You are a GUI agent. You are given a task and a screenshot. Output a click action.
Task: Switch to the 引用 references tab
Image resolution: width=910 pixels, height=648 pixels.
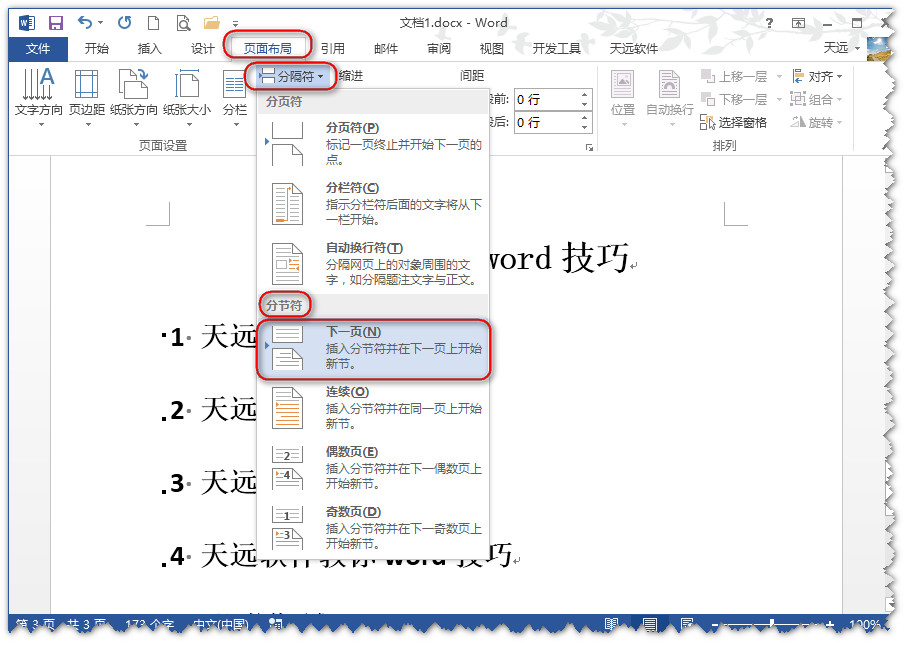point(332,48)
